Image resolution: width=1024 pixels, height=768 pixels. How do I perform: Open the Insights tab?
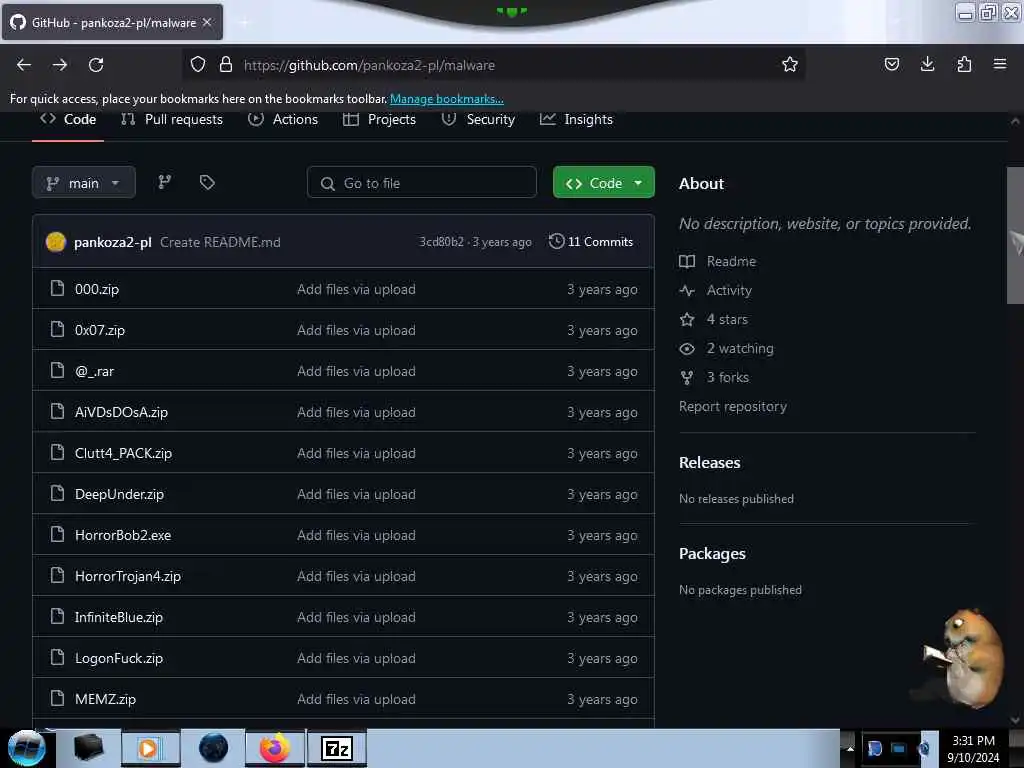tap(577, 120)
